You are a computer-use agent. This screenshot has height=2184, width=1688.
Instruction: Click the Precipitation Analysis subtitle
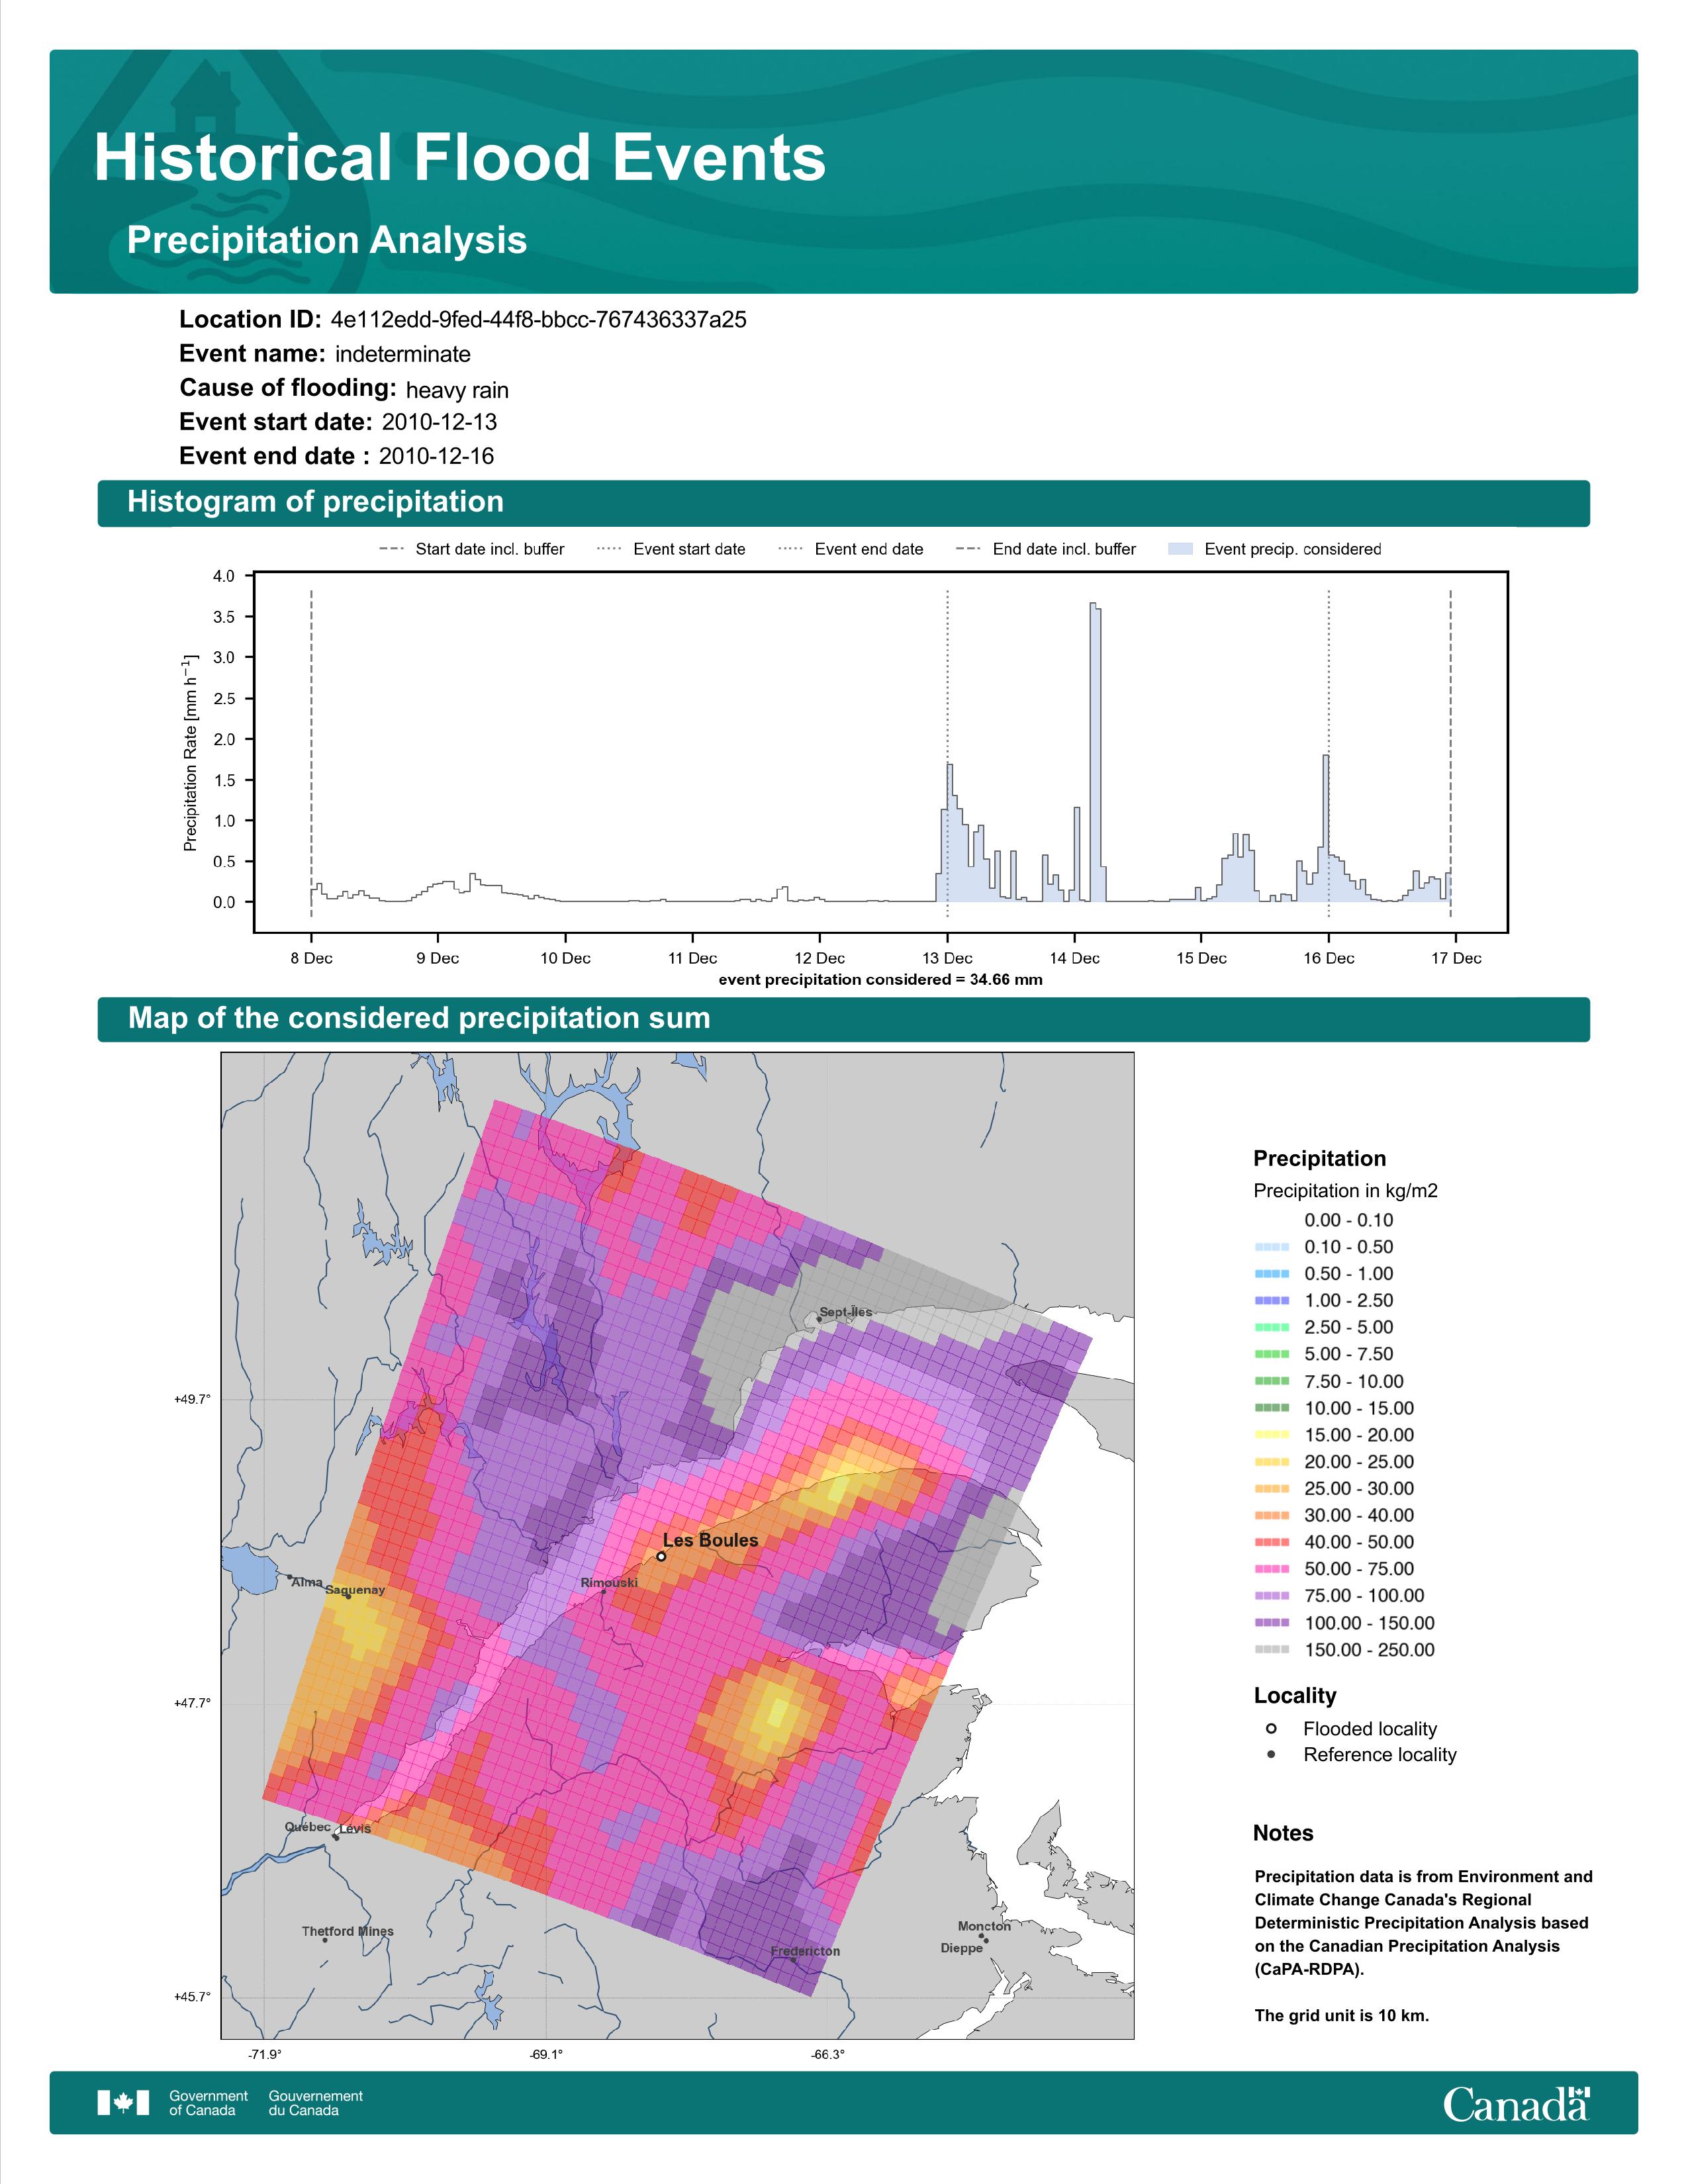tap(327, 240)
